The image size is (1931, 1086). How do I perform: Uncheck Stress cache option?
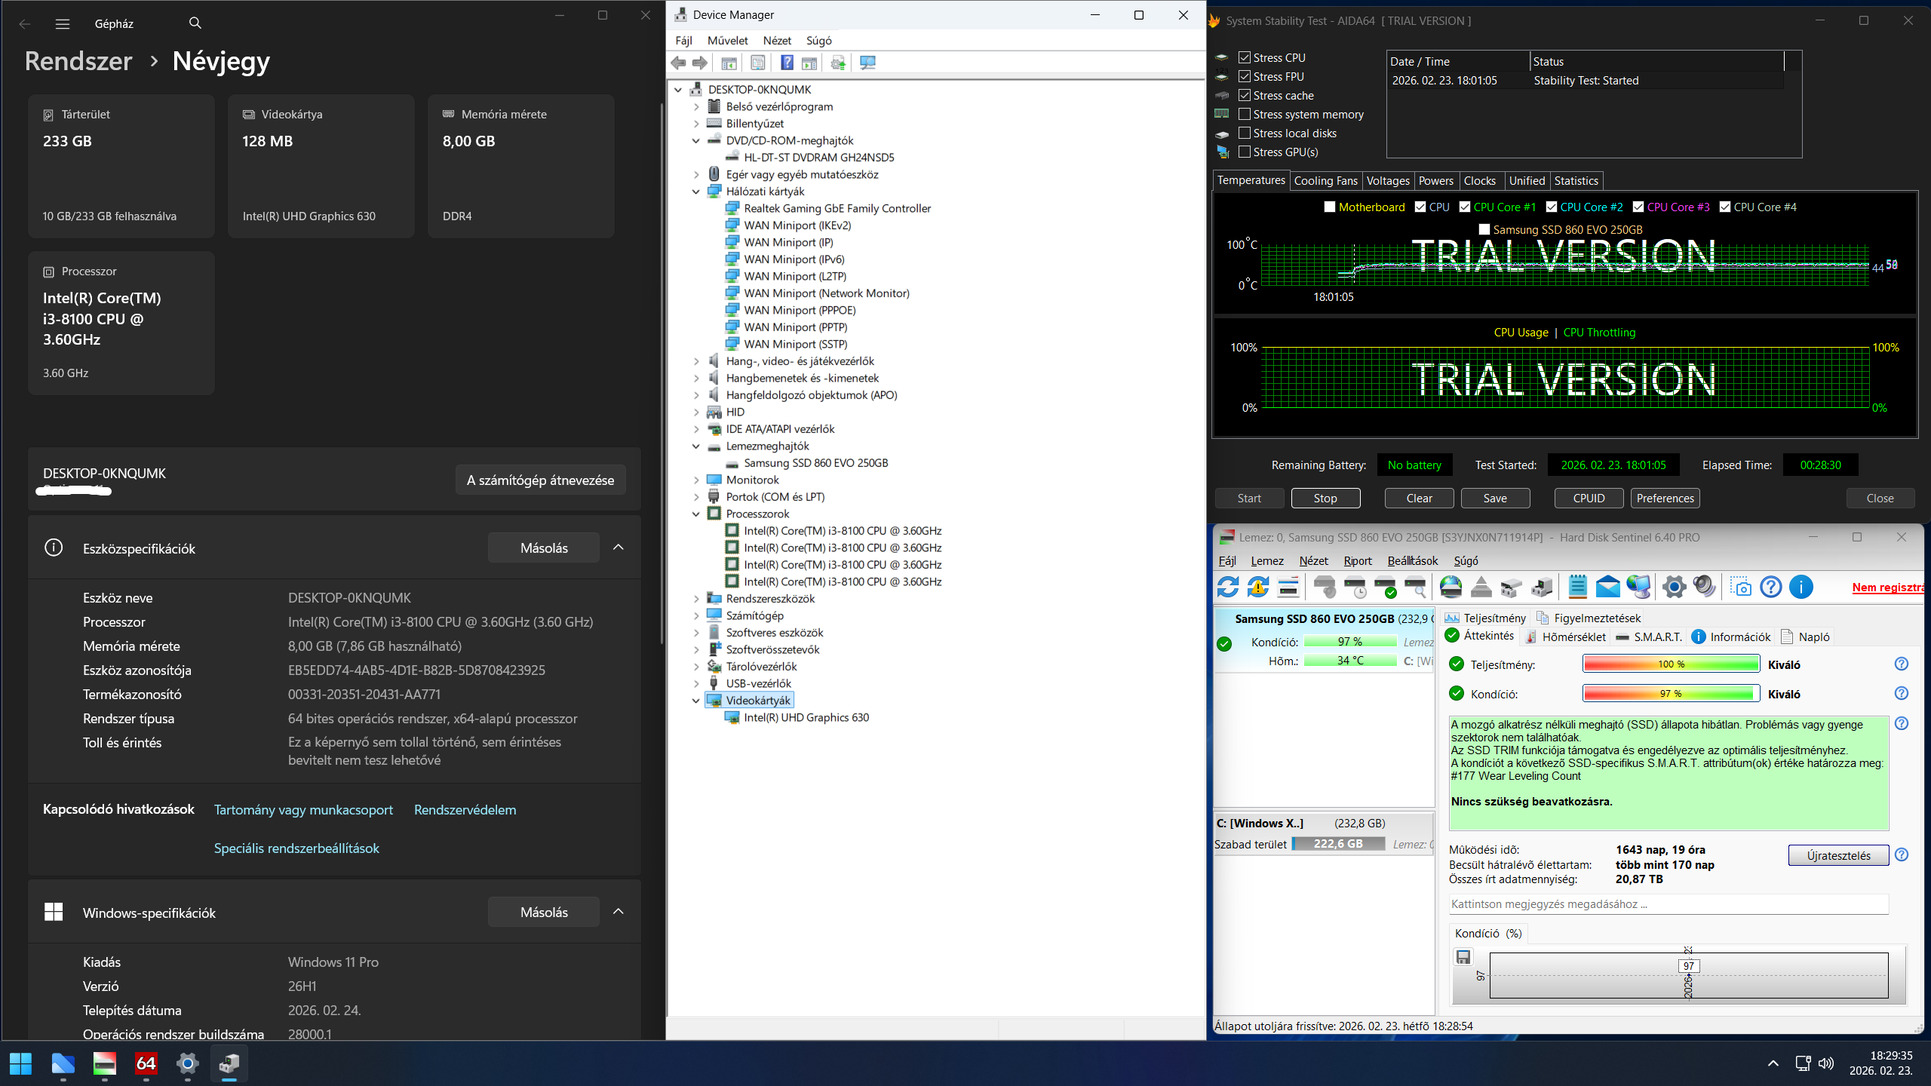(1245, 95)
